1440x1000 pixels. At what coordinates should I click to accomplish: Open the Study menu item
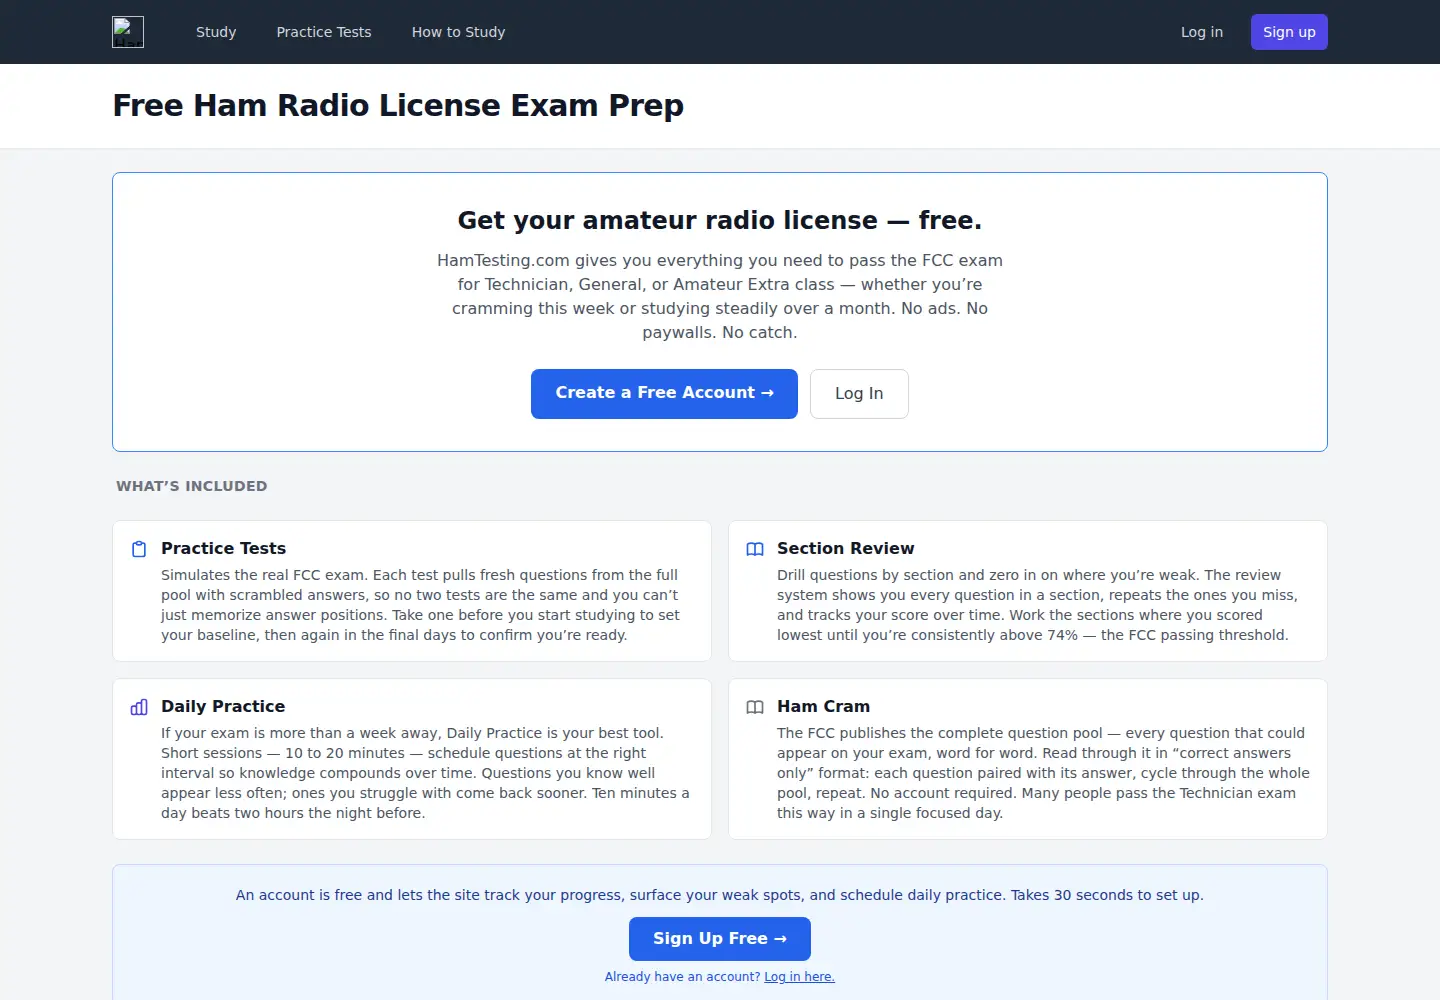click(x=216, y=32)
